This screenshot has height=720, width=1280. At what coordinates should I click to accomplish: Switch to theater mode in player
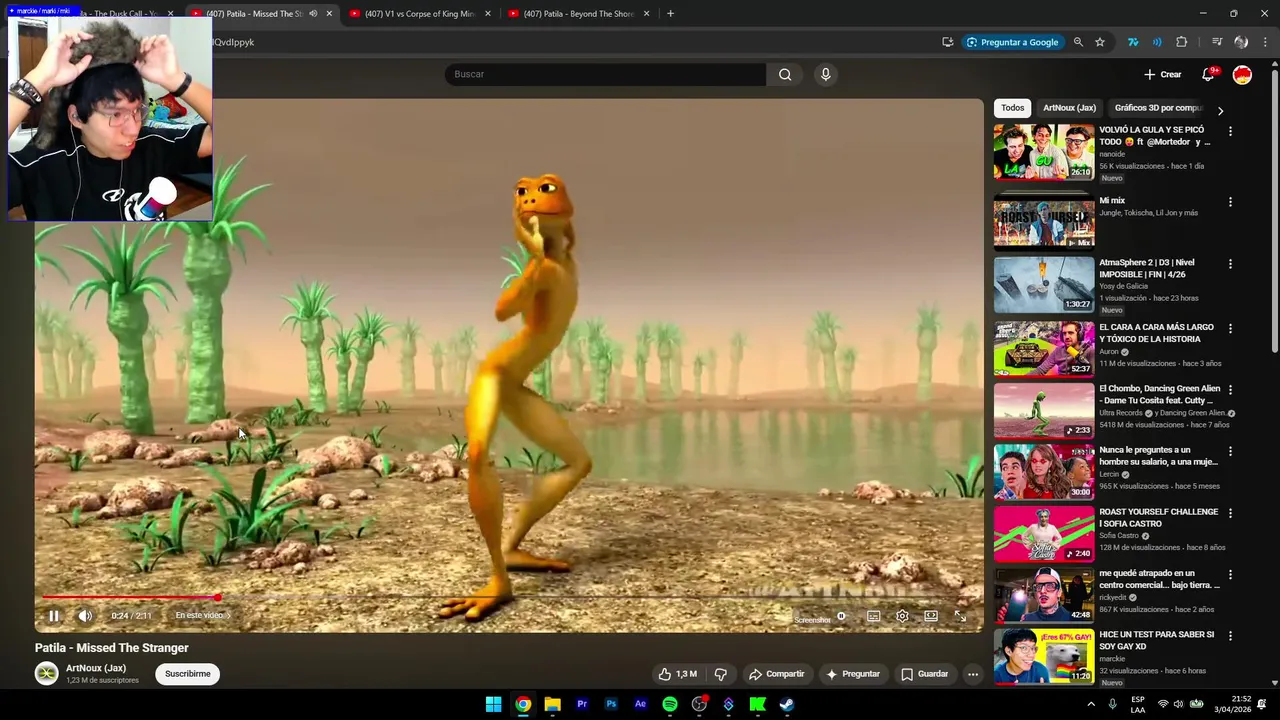click(931, 616)
